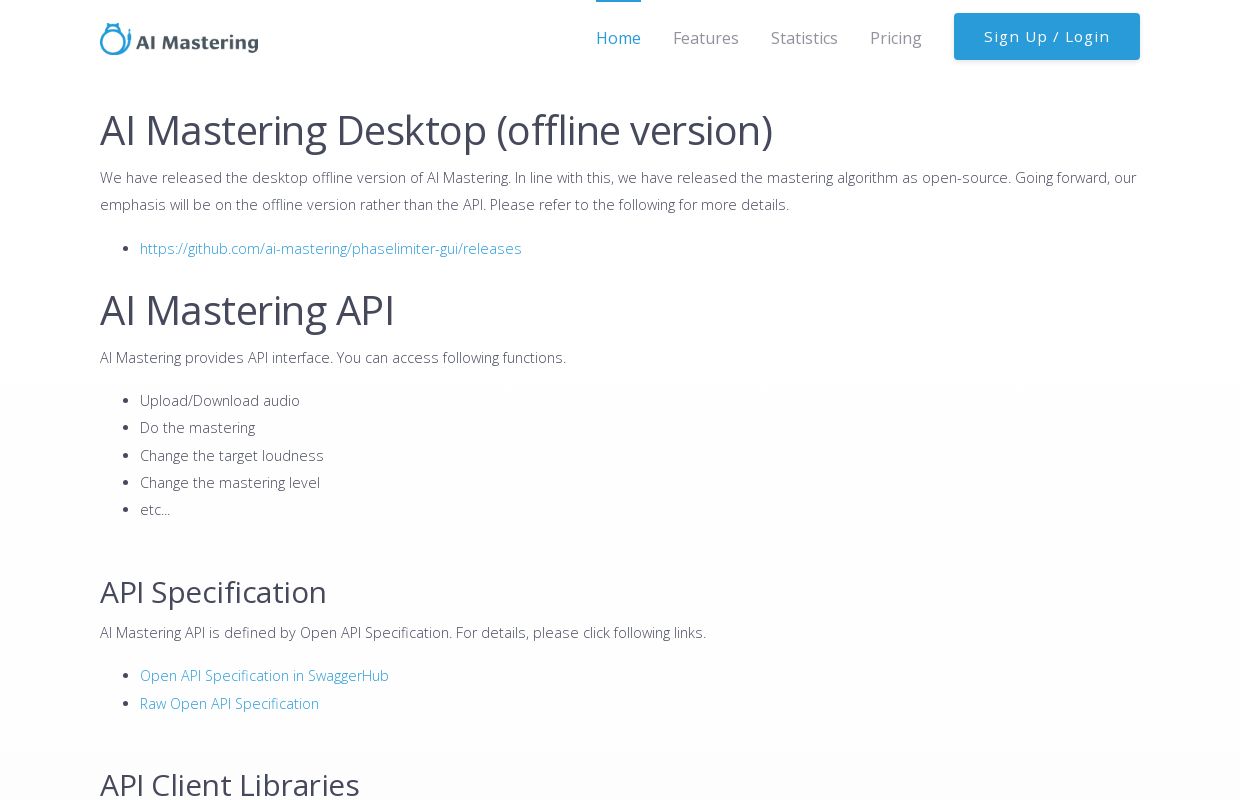
Task: Navigate to the Pricing page
Action: point(896,38)
